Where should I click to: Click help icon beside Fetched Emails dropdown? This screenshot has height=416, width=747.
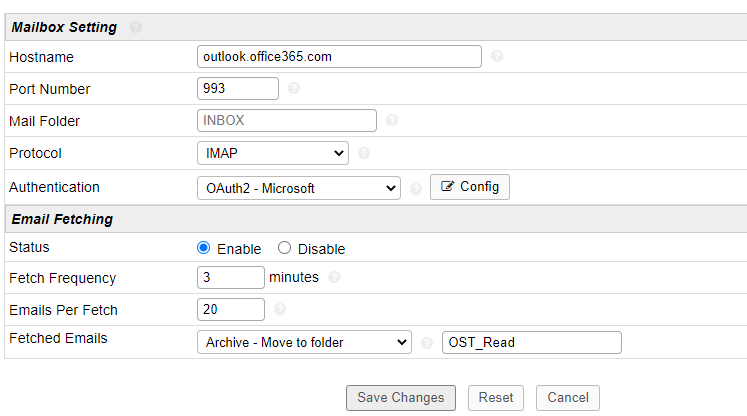pos(427,343)
